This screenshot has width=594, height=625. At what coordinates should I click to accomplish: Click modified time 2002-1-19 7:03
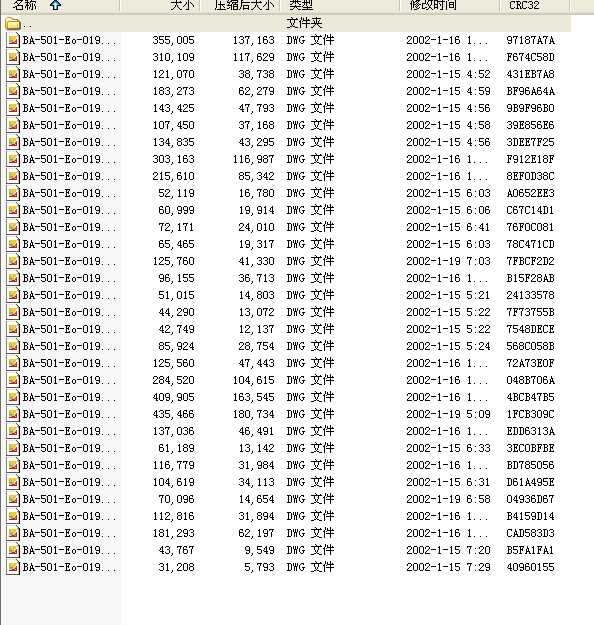click(448, 261)
